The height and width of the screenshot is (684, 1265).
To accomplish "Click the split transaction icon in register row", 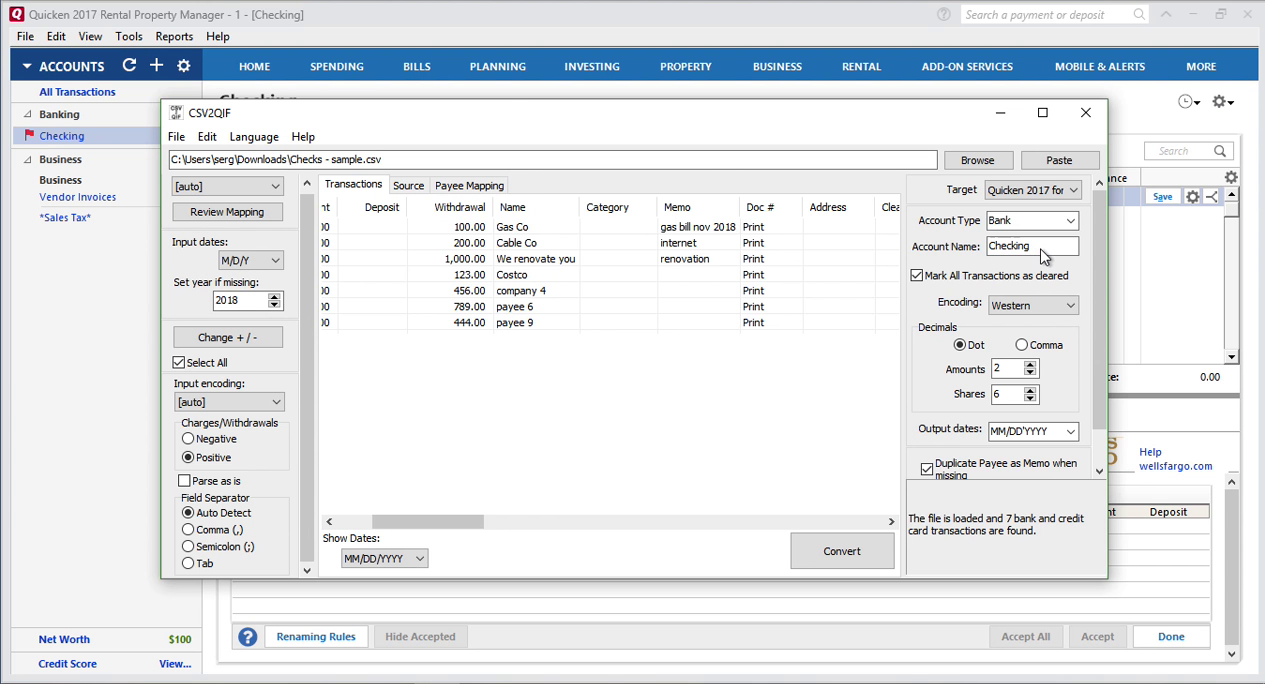I will pos(1212,197).
